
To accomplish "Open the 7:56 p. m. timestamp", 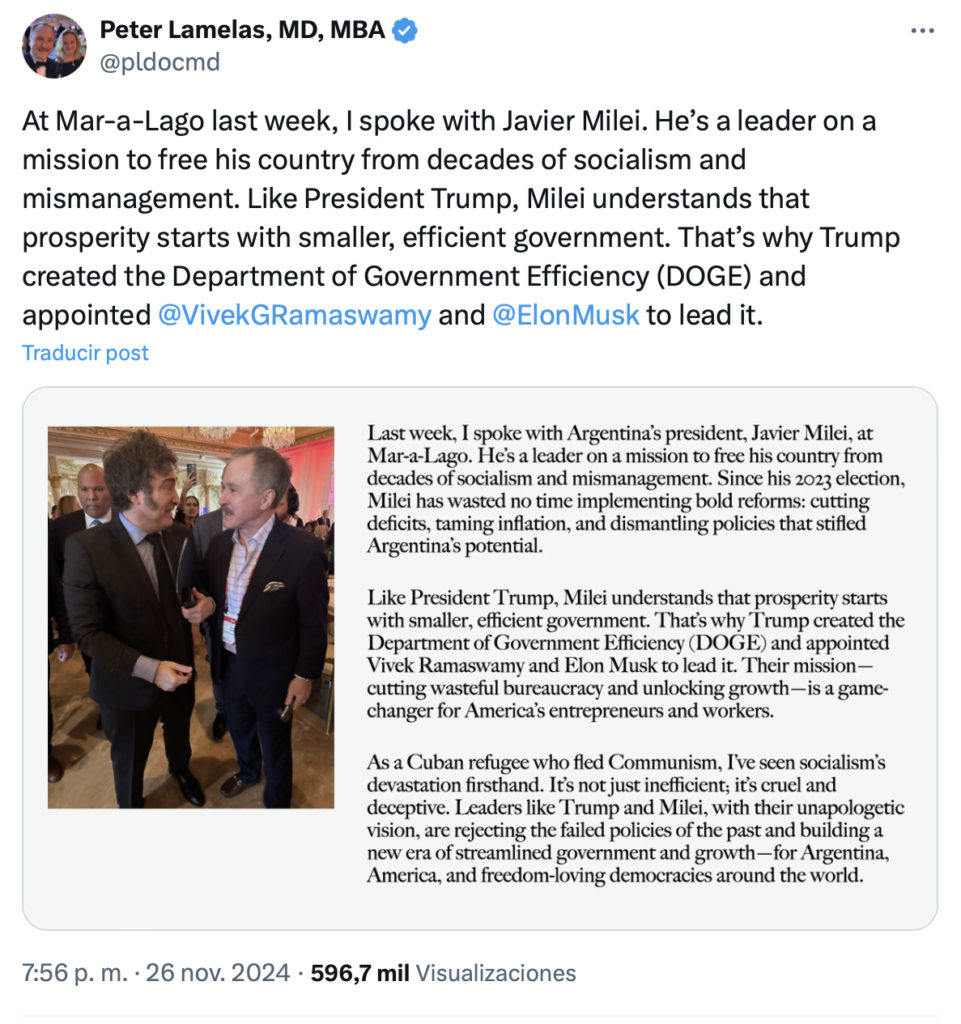I will [x=76, y=972].
